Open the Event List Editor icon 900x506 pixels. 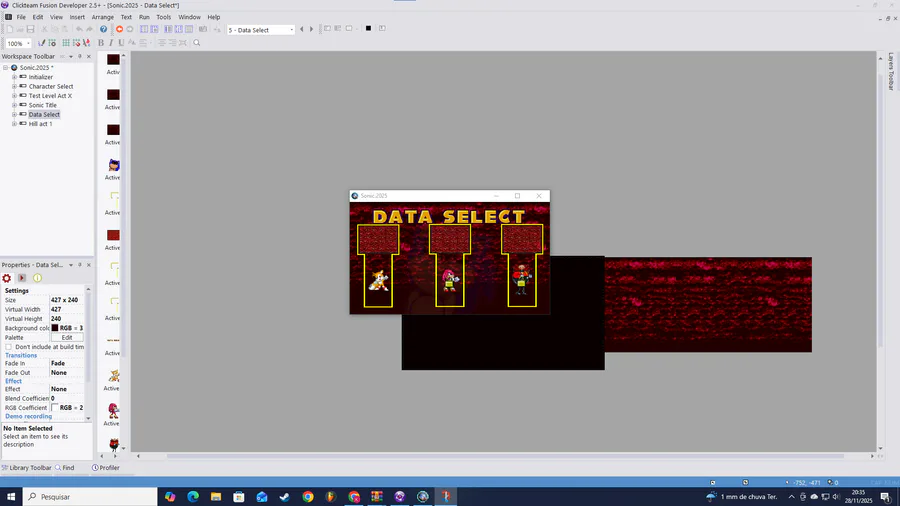tap(179, 29)
